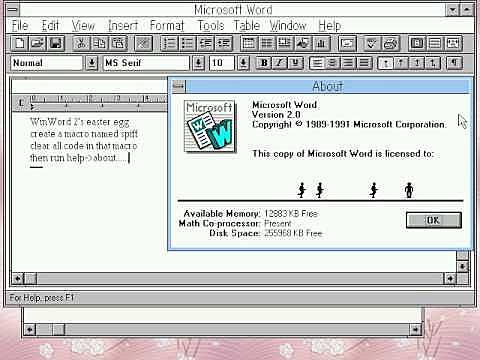
Task: Insert a frame with Frame icon
Action: [x=284, y=43]
